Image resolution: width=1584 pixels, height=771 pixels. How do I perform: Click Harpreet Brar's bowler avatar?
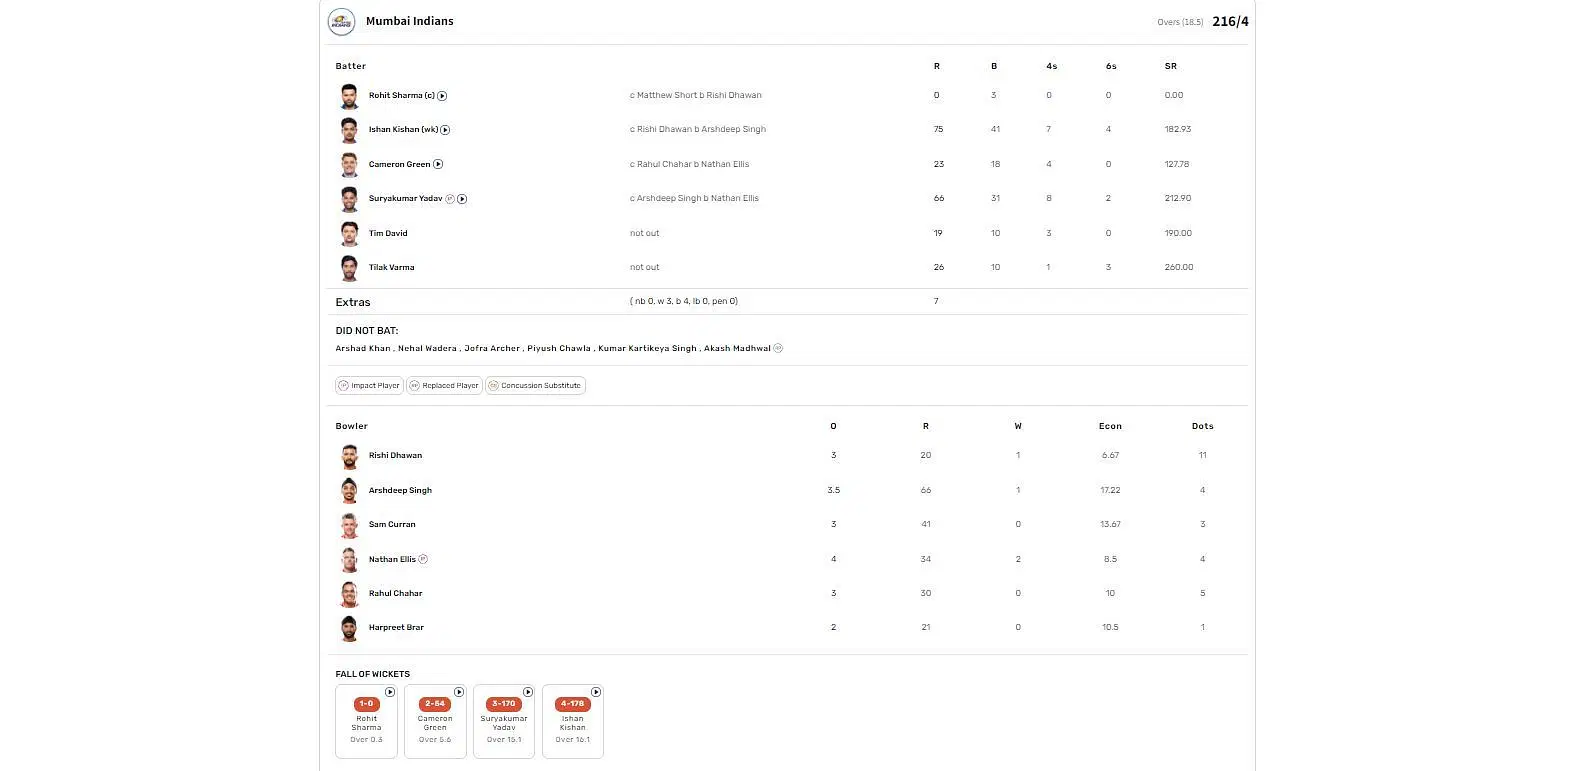tap(349, 627)
